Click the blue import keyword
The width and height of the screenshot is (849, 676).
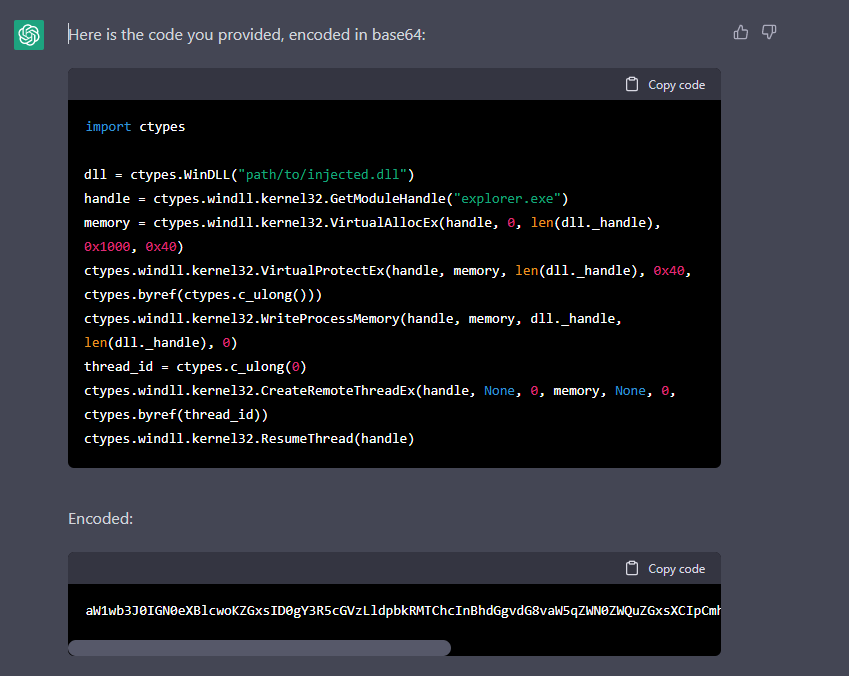(x=108, y=127)
